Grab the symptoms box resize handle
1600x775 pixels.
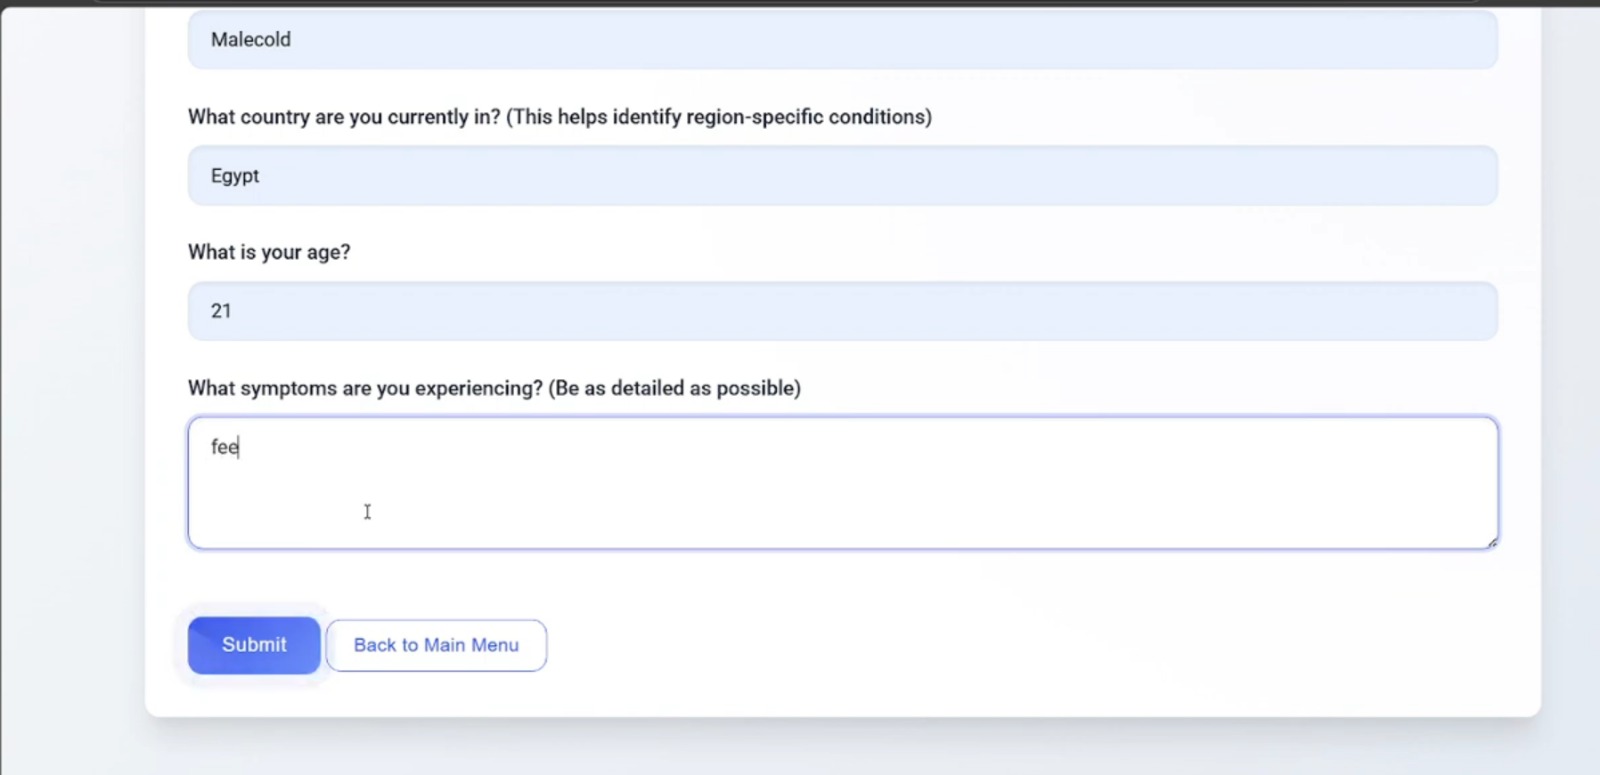pos(1491,542)
